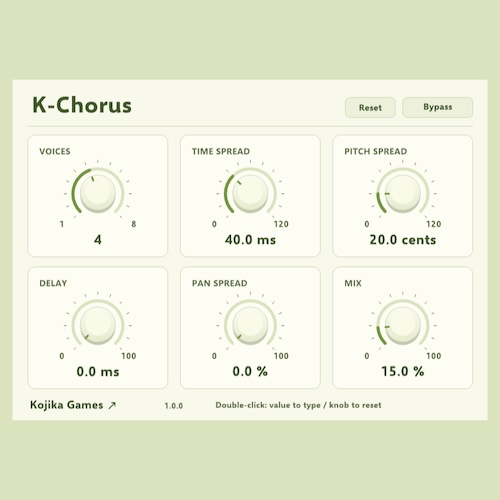The width and height of the screenshot is (500, 500).
Task: Click the Voices knob
Action: (98, 193)
